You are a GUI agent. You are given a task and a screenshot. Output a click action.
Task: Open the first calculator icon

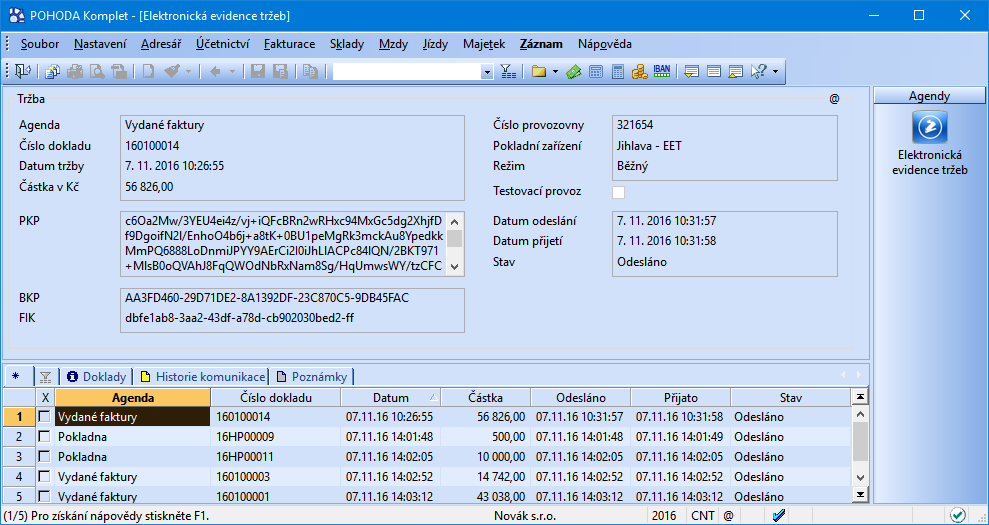click(x=595, y=72)
